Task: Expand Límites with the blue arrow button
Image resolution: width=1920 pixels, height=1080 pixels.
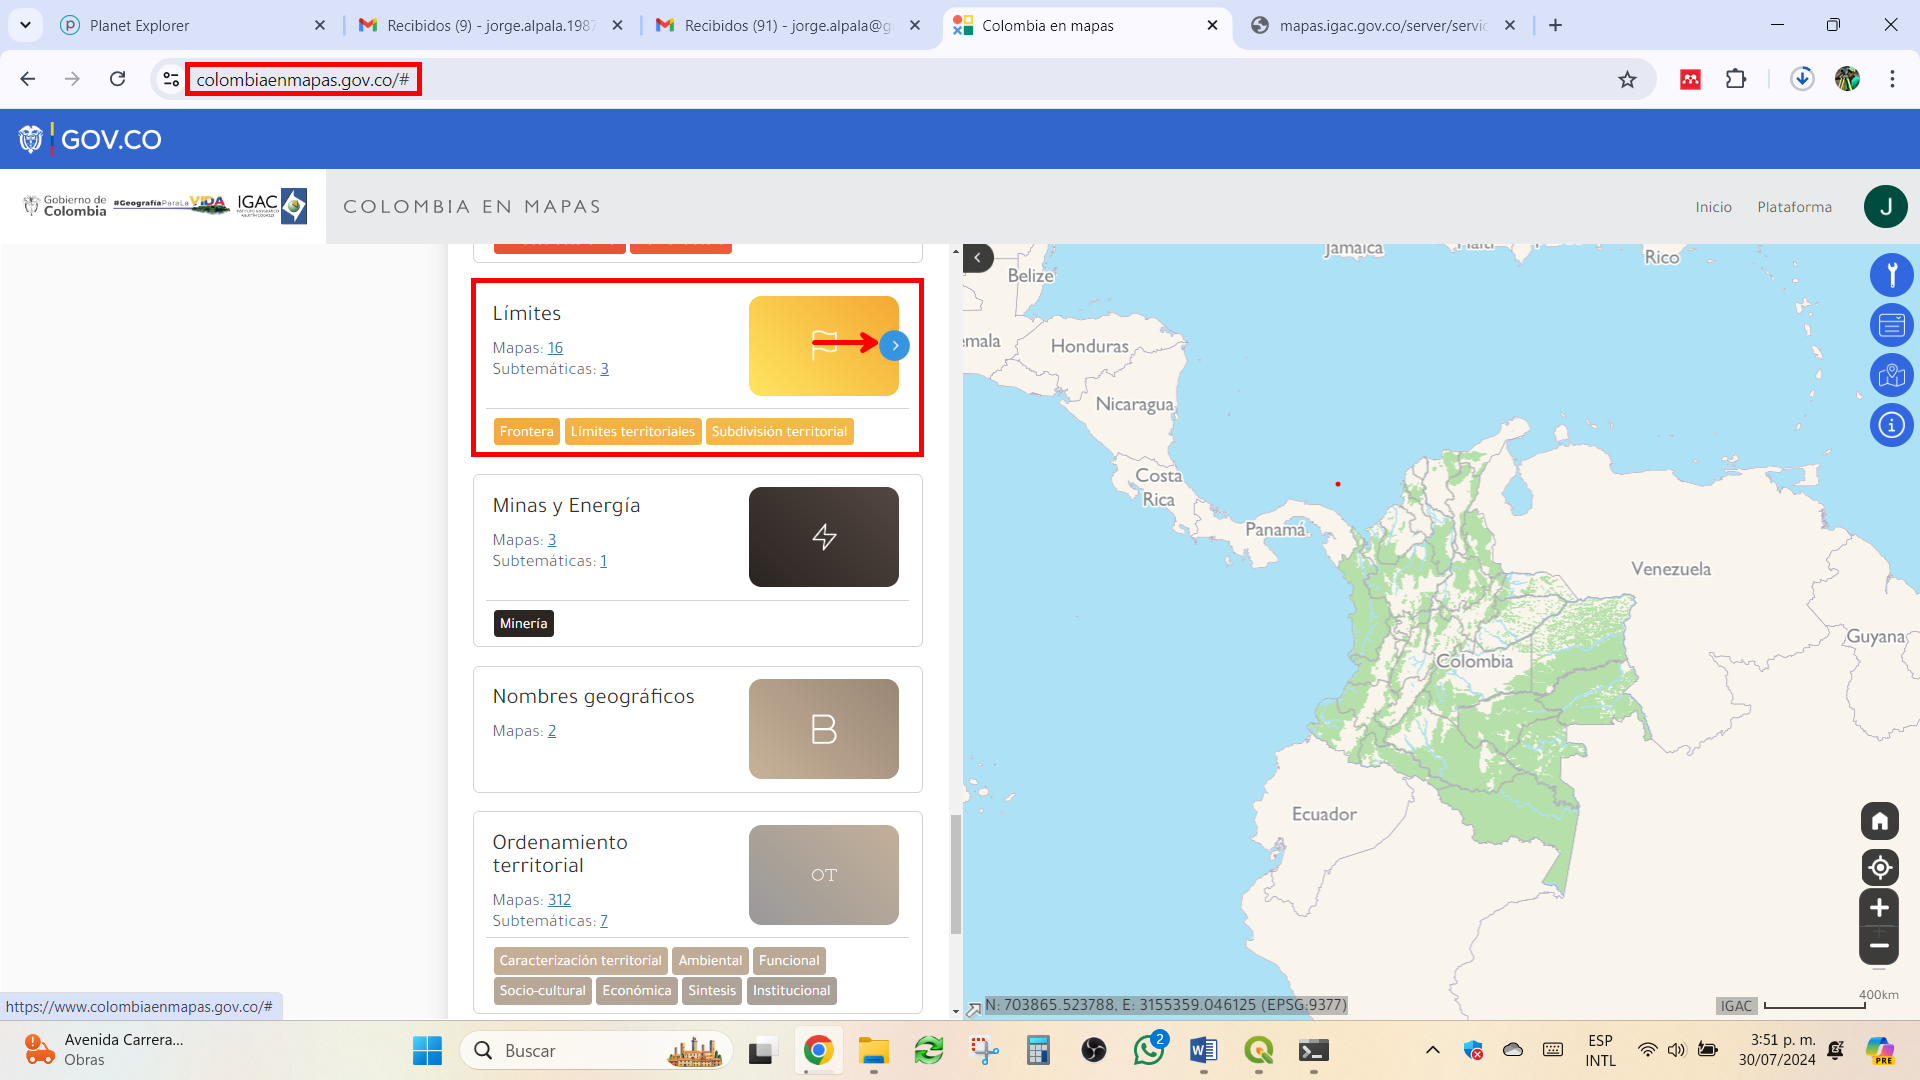Action: 895,345
